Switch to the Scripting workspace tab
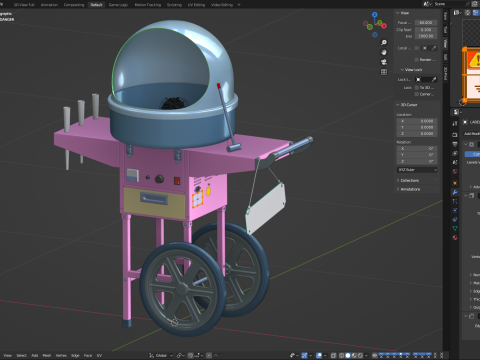 174,5
